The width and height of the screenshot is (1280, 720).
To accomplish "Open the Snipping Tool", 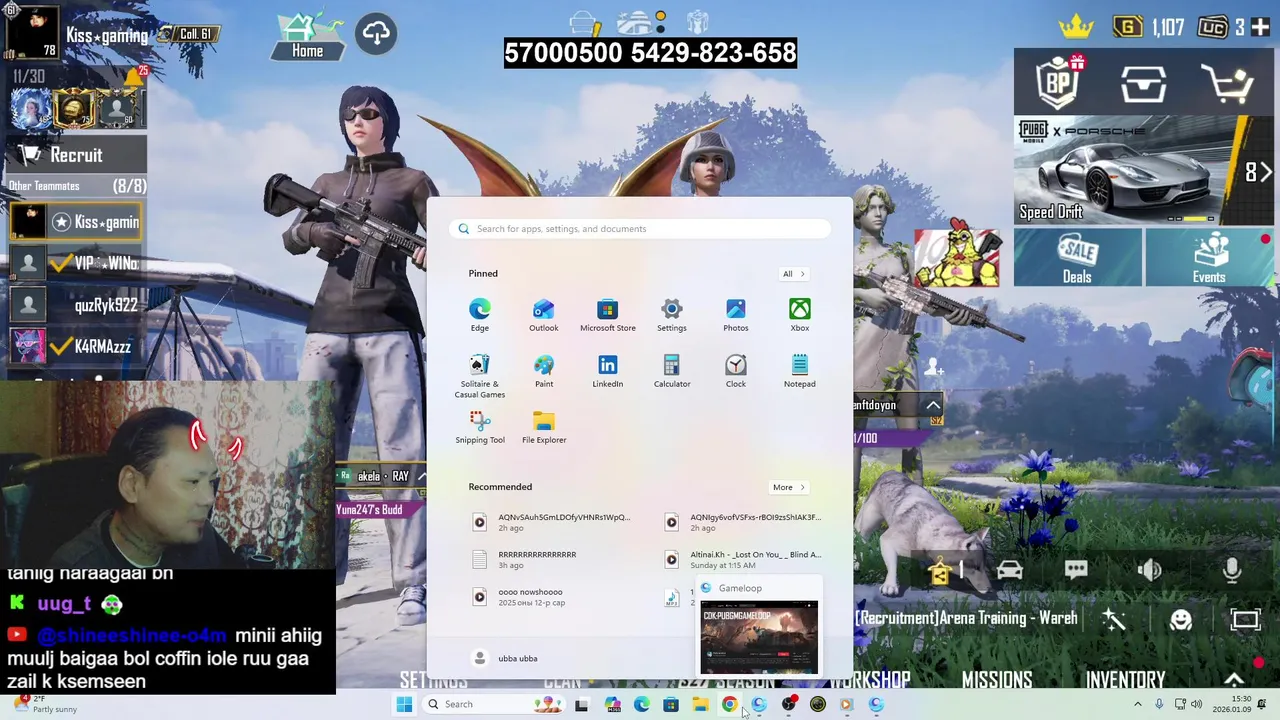I will tap(480, 427).
